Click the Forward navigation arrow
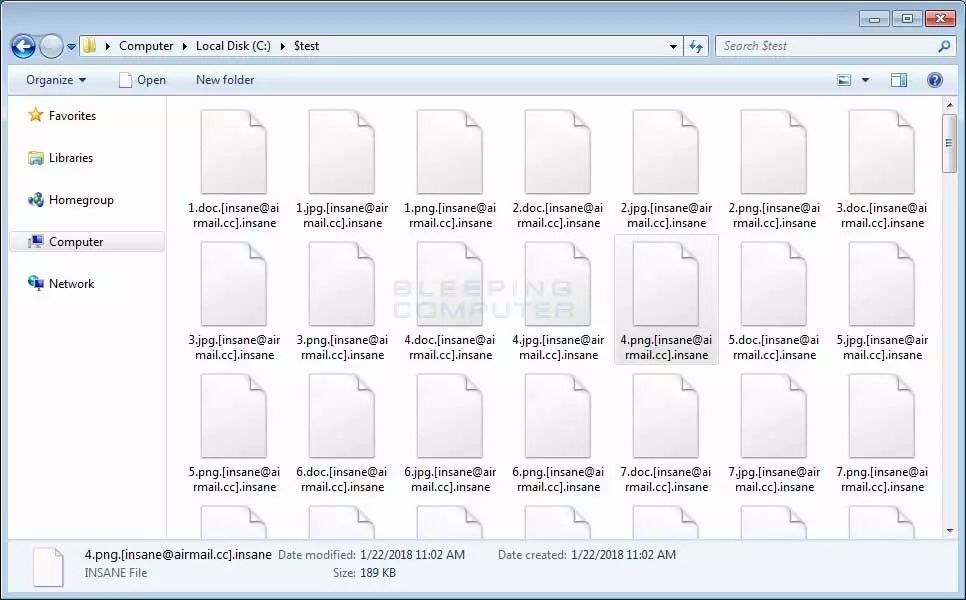Viewport: 966px width, 600px height. pos(51,46)
